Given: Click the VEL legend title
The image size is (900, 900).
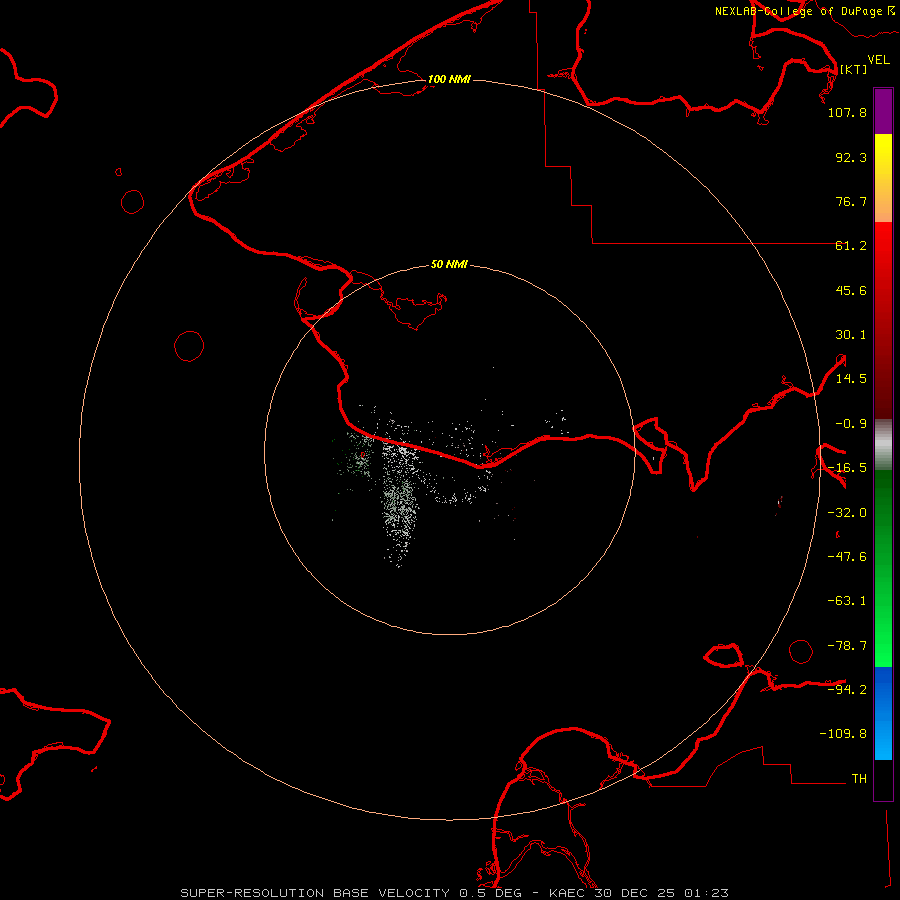Looking at the screenshot, I should pyautogui.click(x=878, y=60).
